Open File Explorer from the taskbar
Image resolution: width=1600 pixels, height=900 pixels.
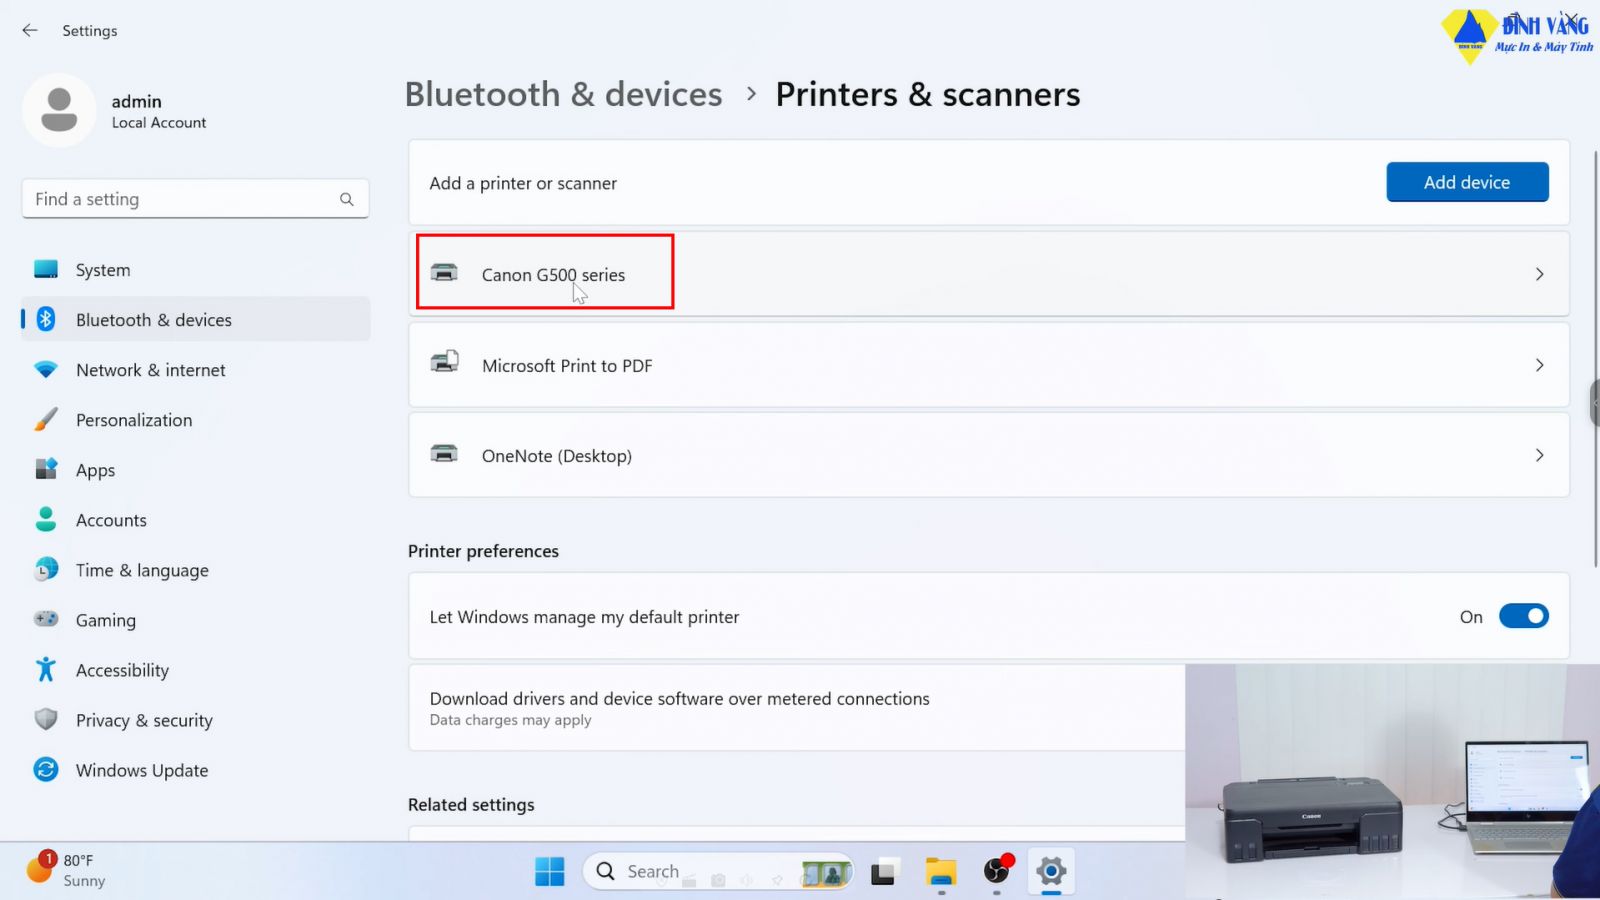coord(940,872)
